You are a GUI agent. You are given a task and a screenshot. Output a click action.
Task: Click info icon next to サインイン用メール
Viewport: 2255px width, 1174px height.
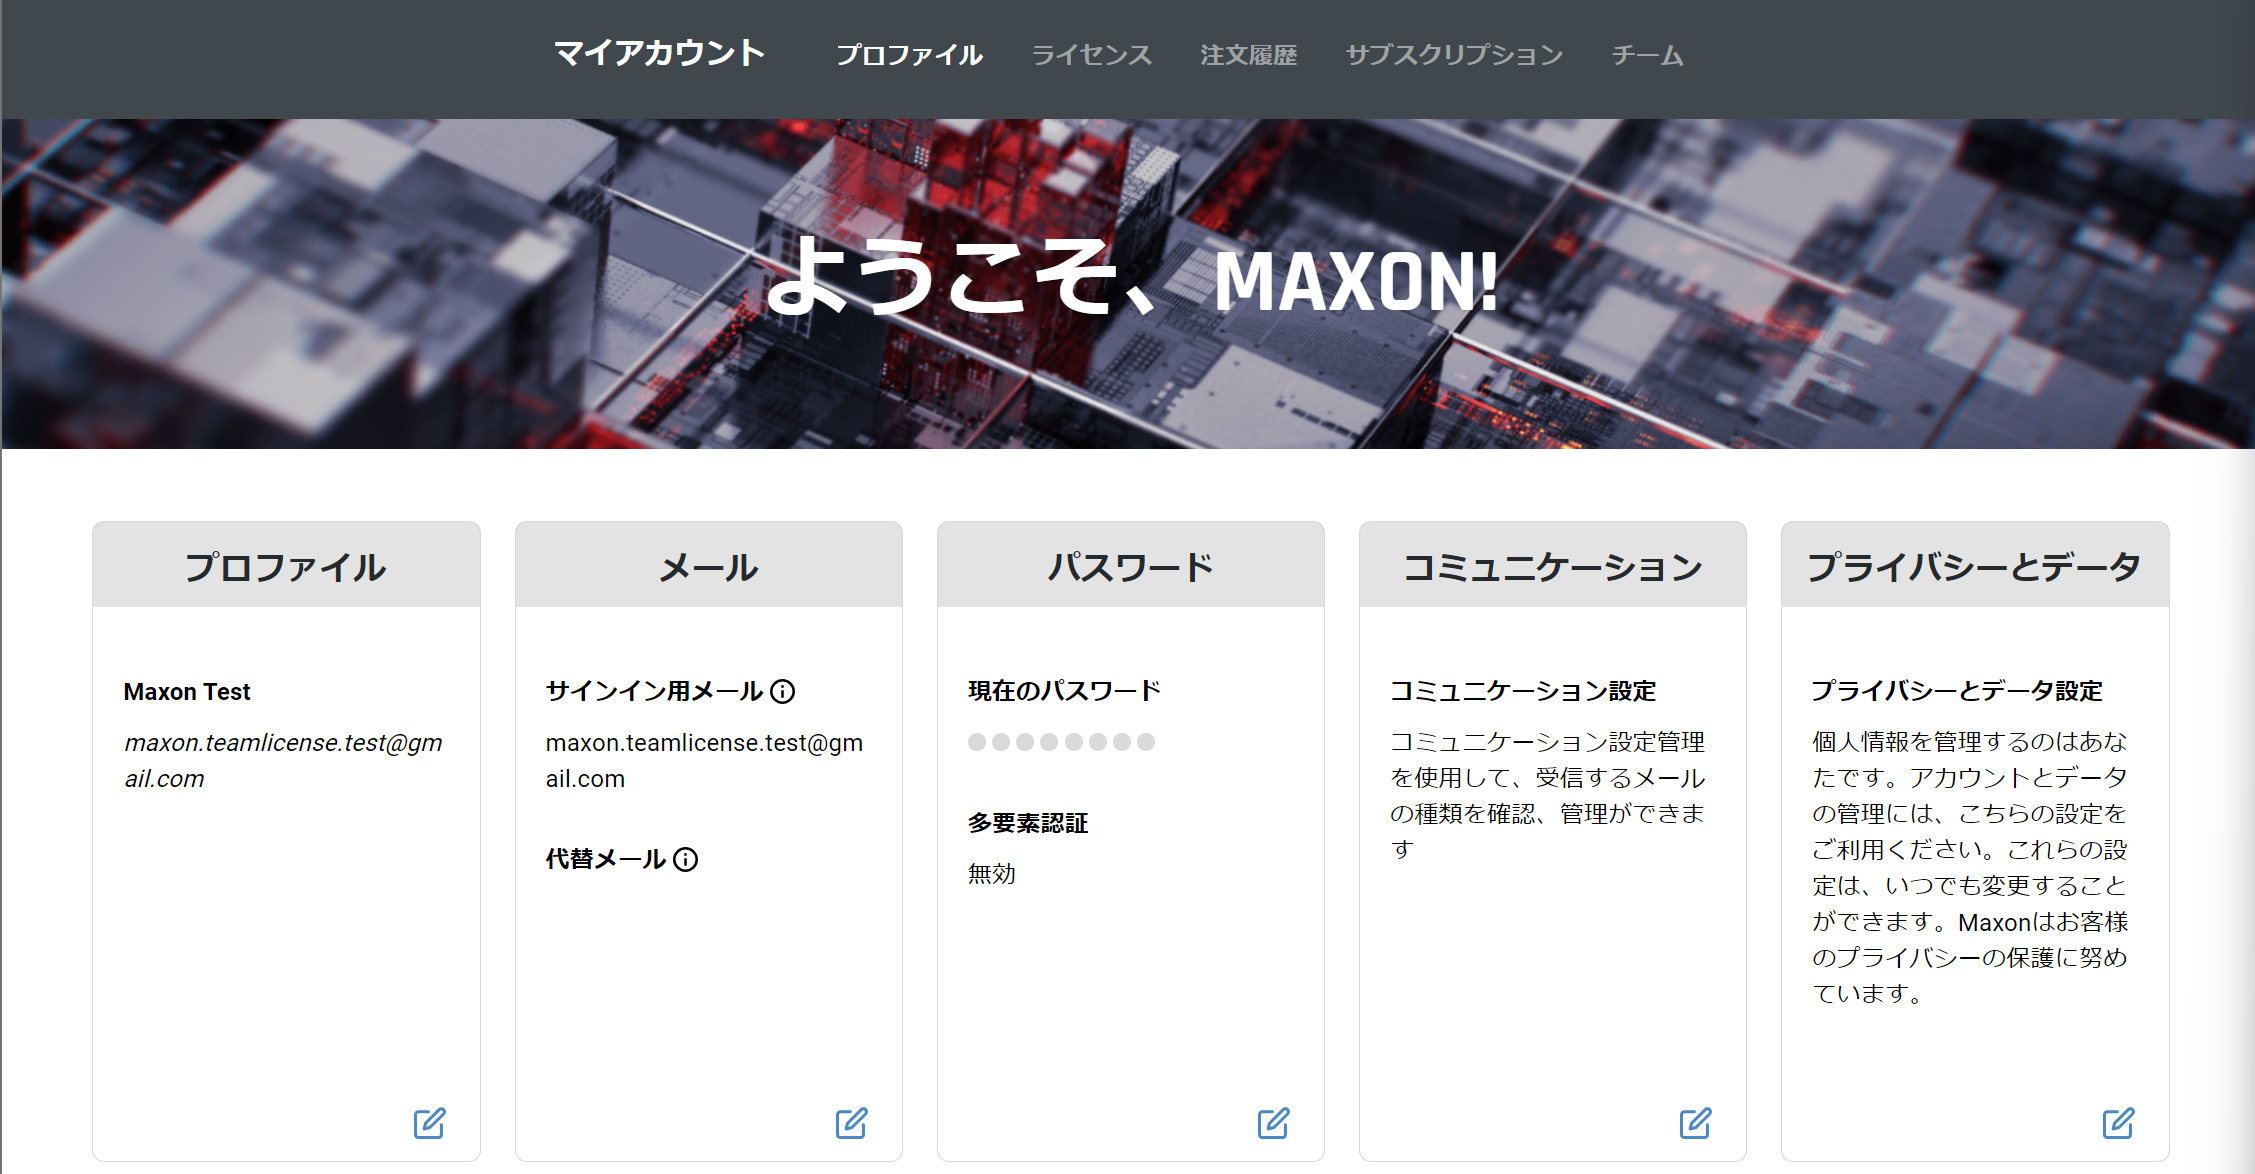(783, 691)
